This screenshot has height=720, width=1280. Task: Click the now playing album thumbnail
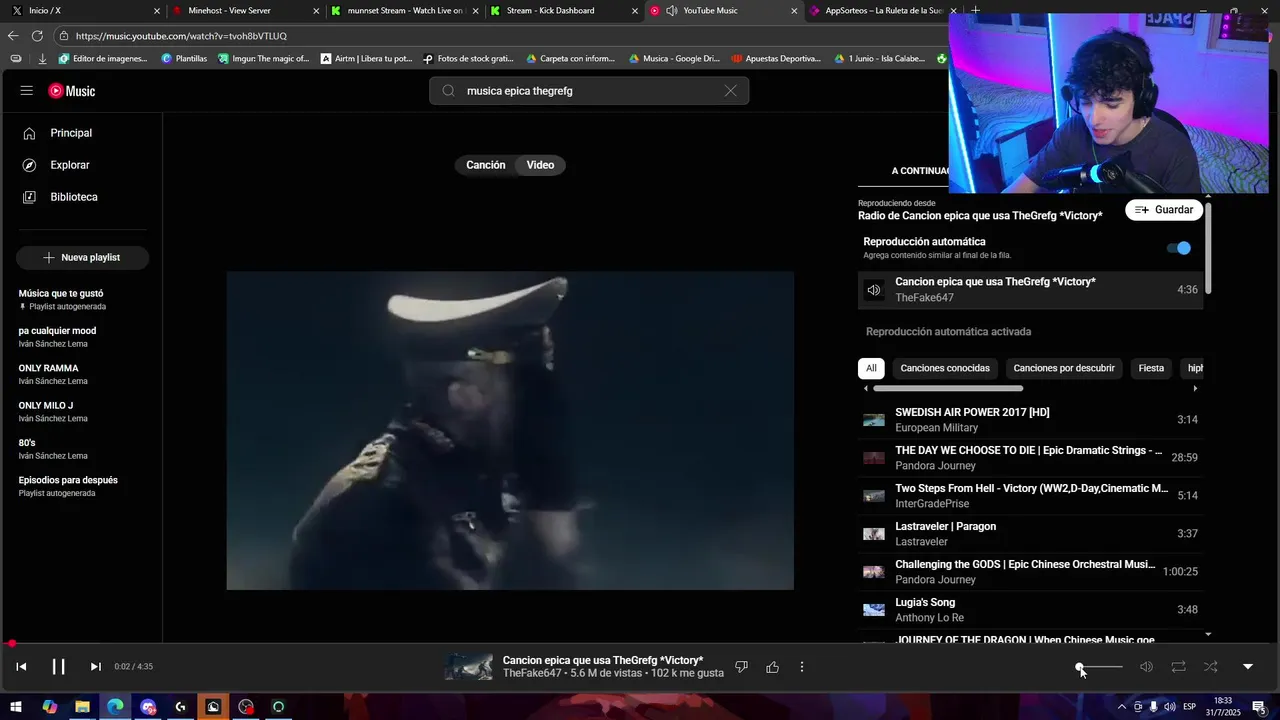tap(469, 667)
